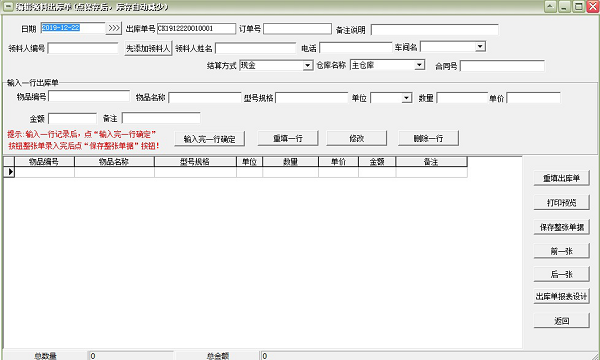Click the 备注说明 input field
This screenshot has height=360, width=600.
coord(435,29)
